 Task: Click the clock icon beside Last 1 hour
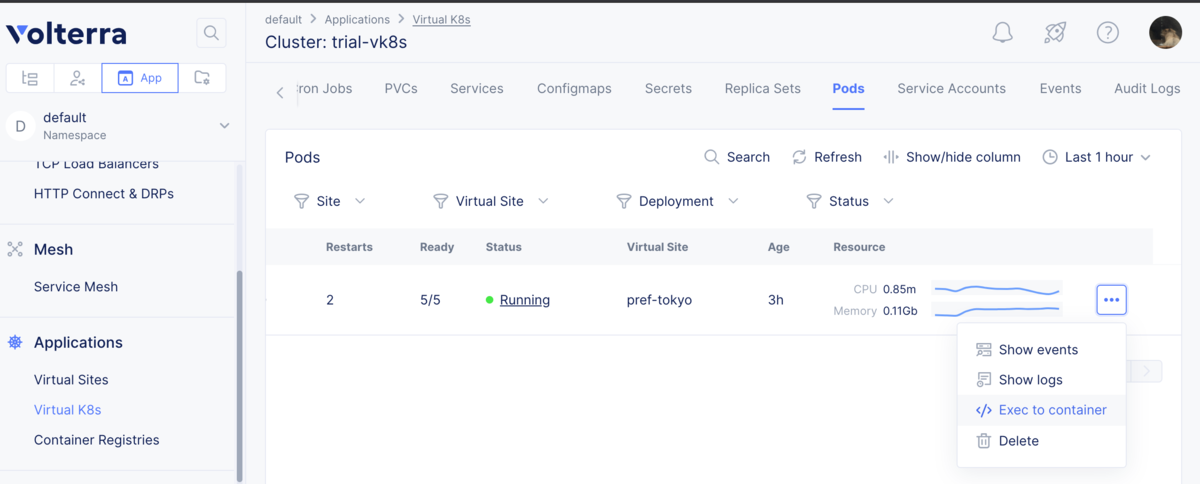coord(1050,157)
